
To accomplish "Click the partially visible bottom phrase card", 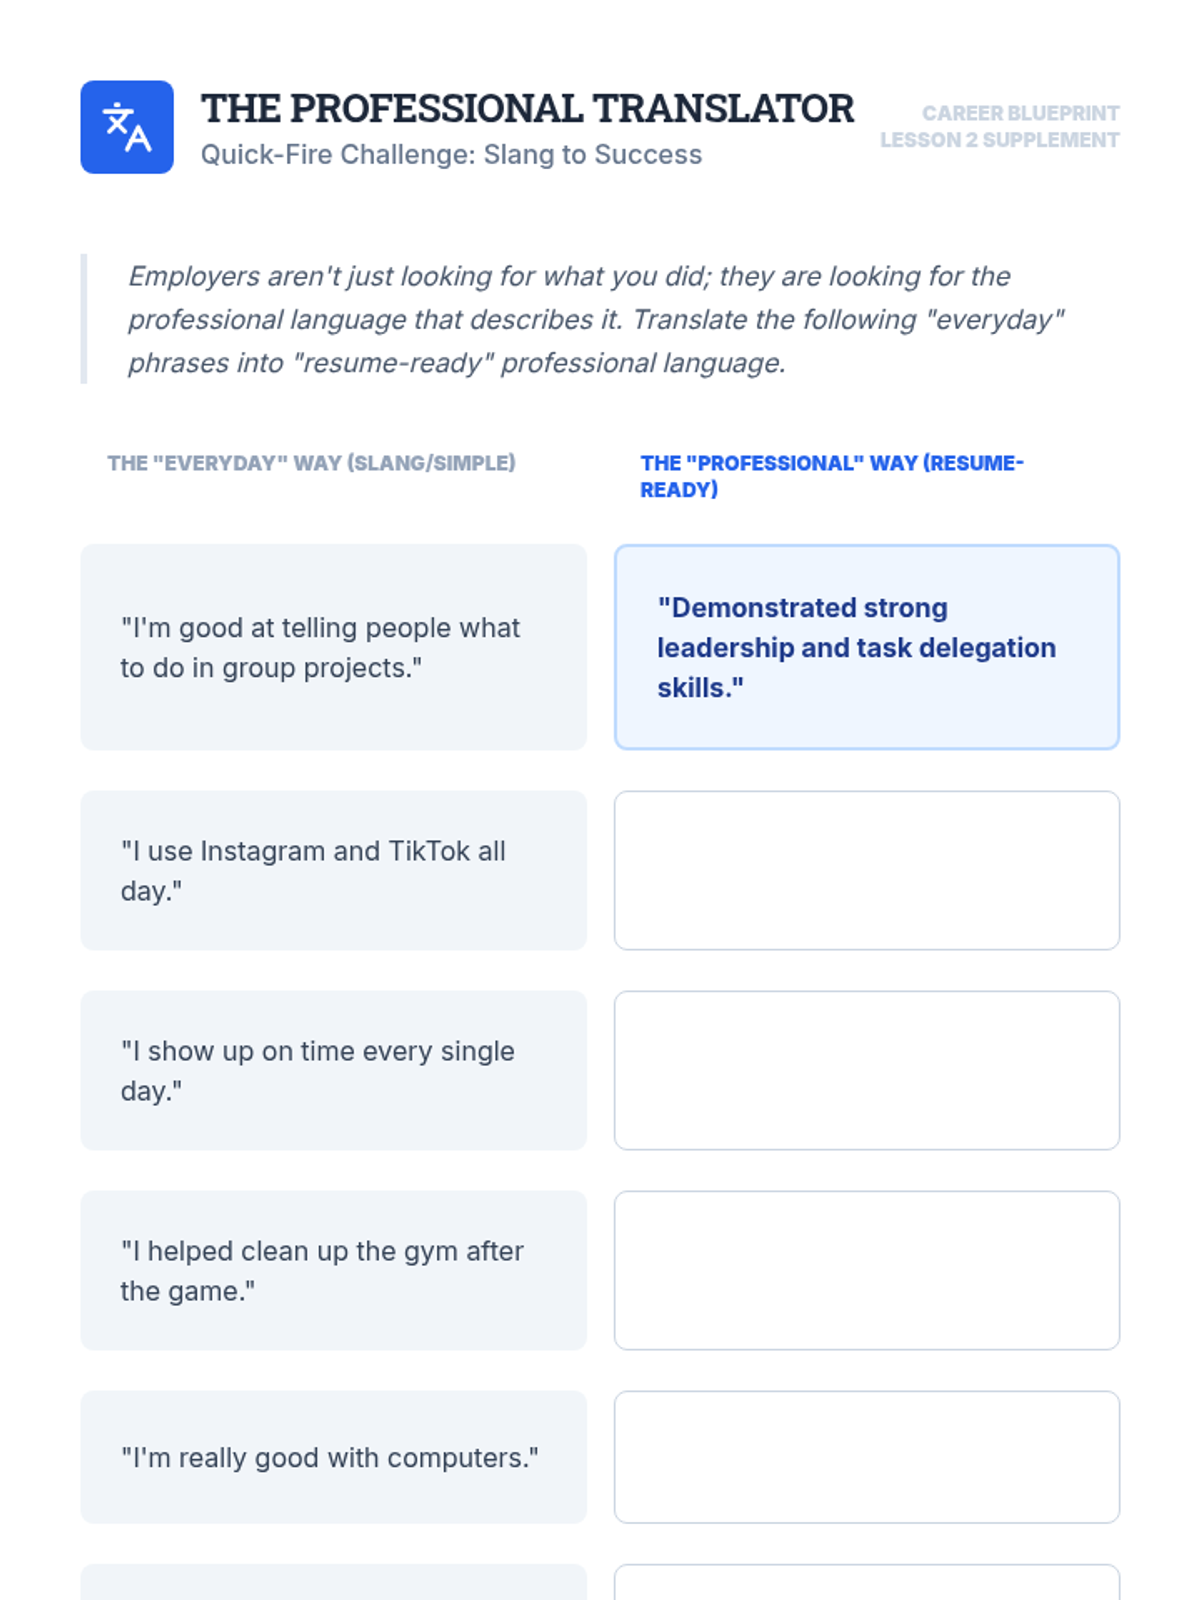I will [333, 1583].
